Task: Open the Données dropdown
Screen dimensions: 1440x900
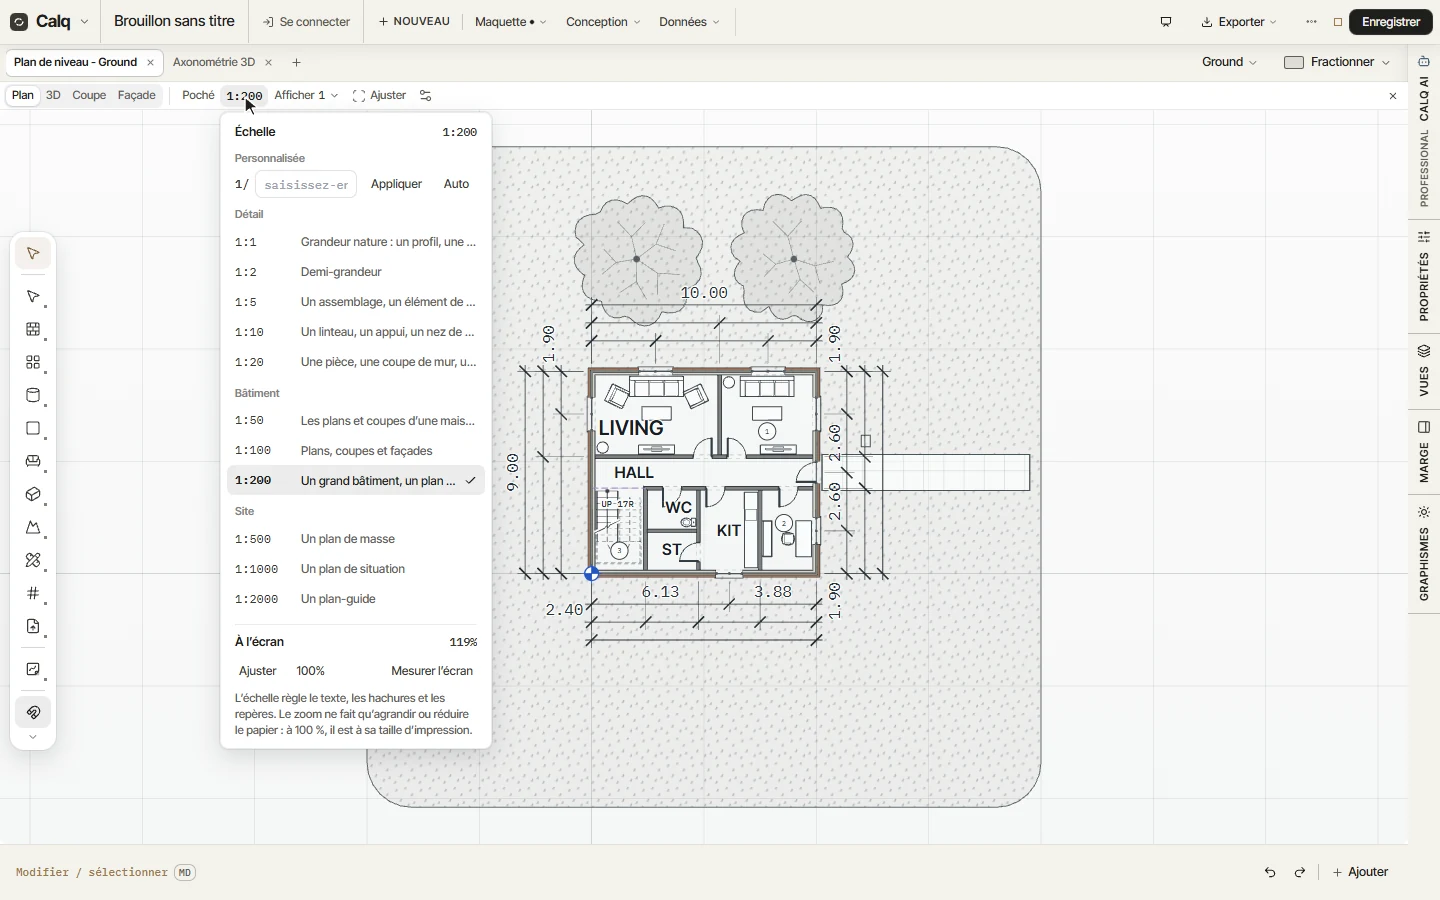Action: (x=689, y=22)
